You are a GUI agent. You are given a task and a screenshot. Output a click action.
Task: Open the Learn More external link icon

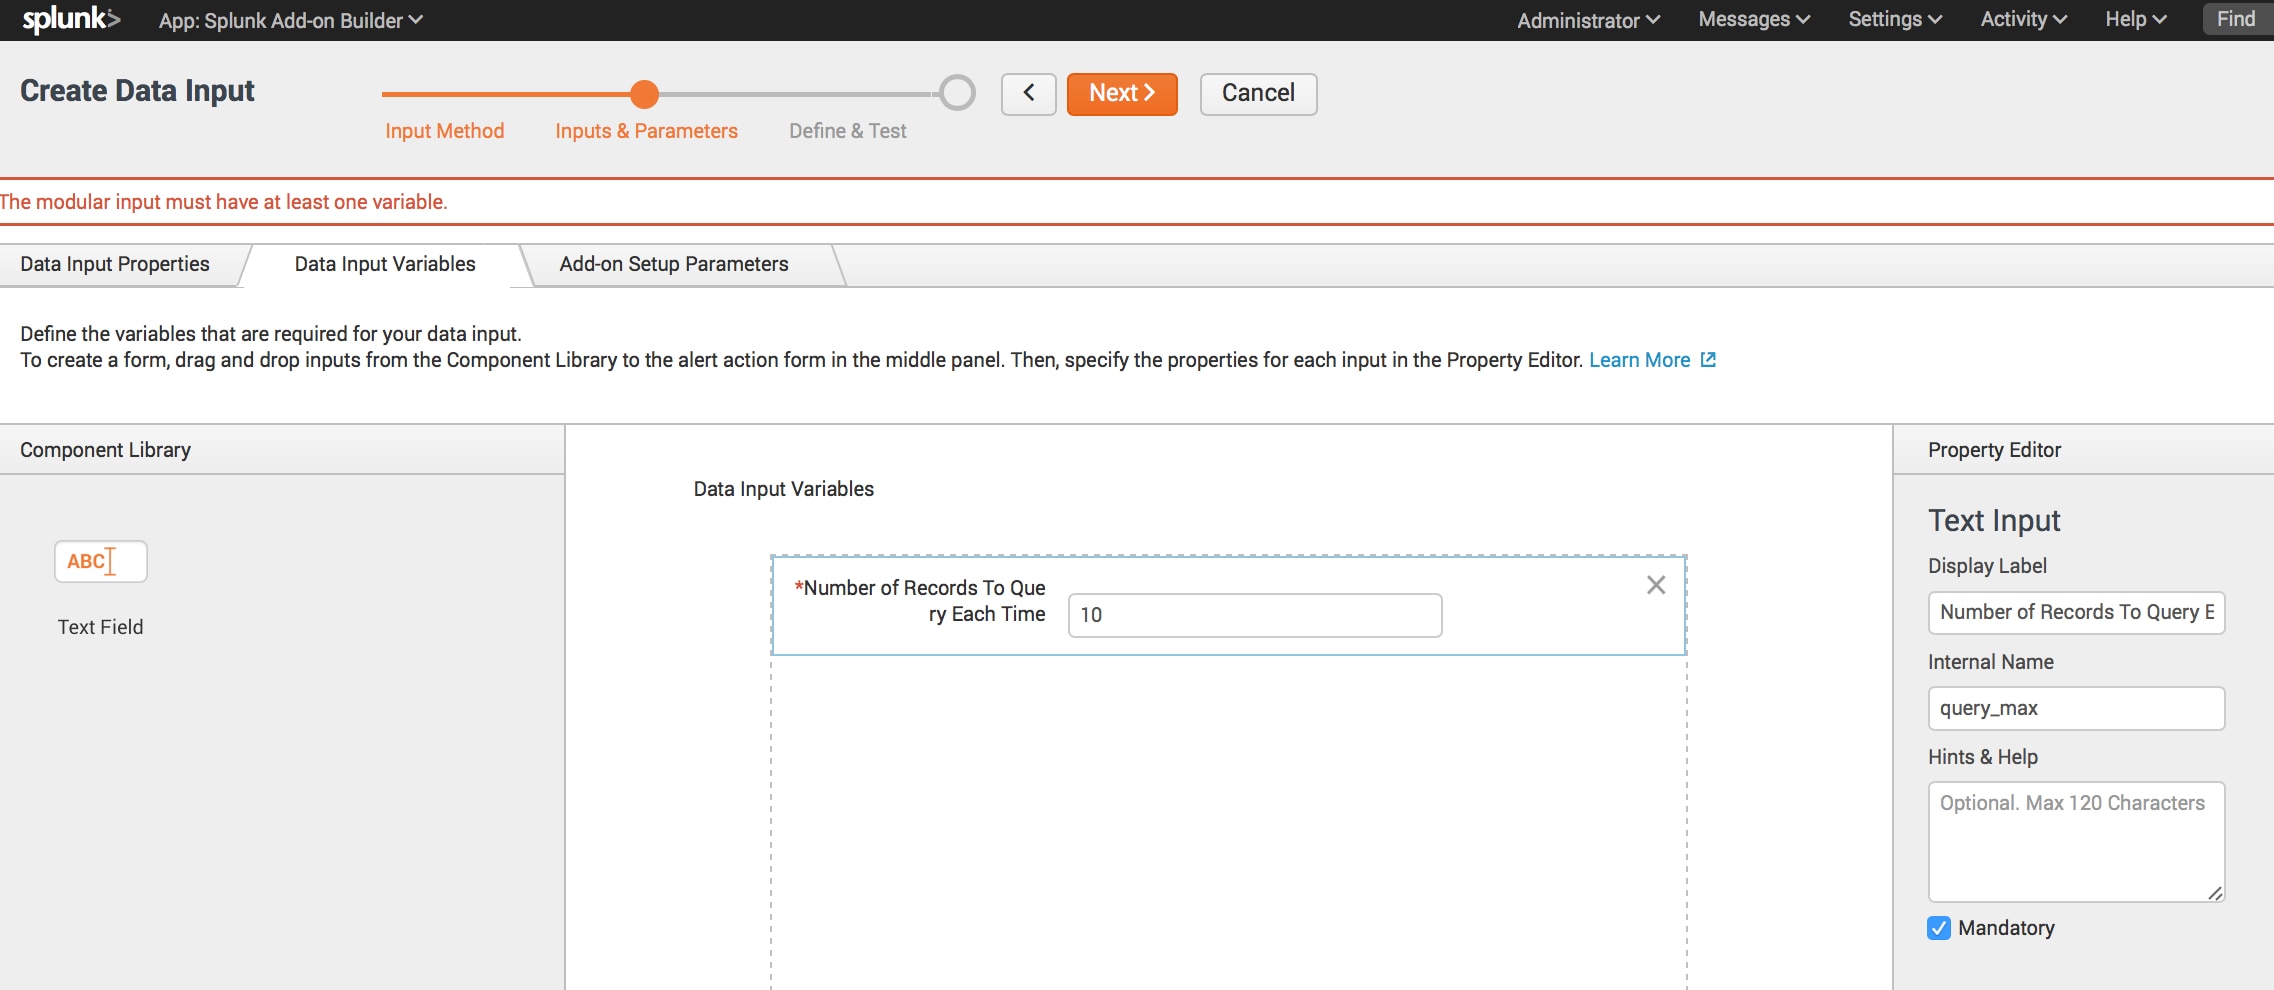(1708, 360)
